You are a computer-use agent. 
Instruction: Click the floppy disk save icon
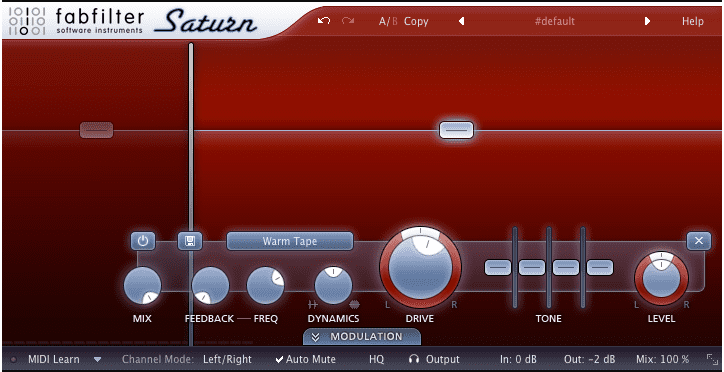point(190,241)
